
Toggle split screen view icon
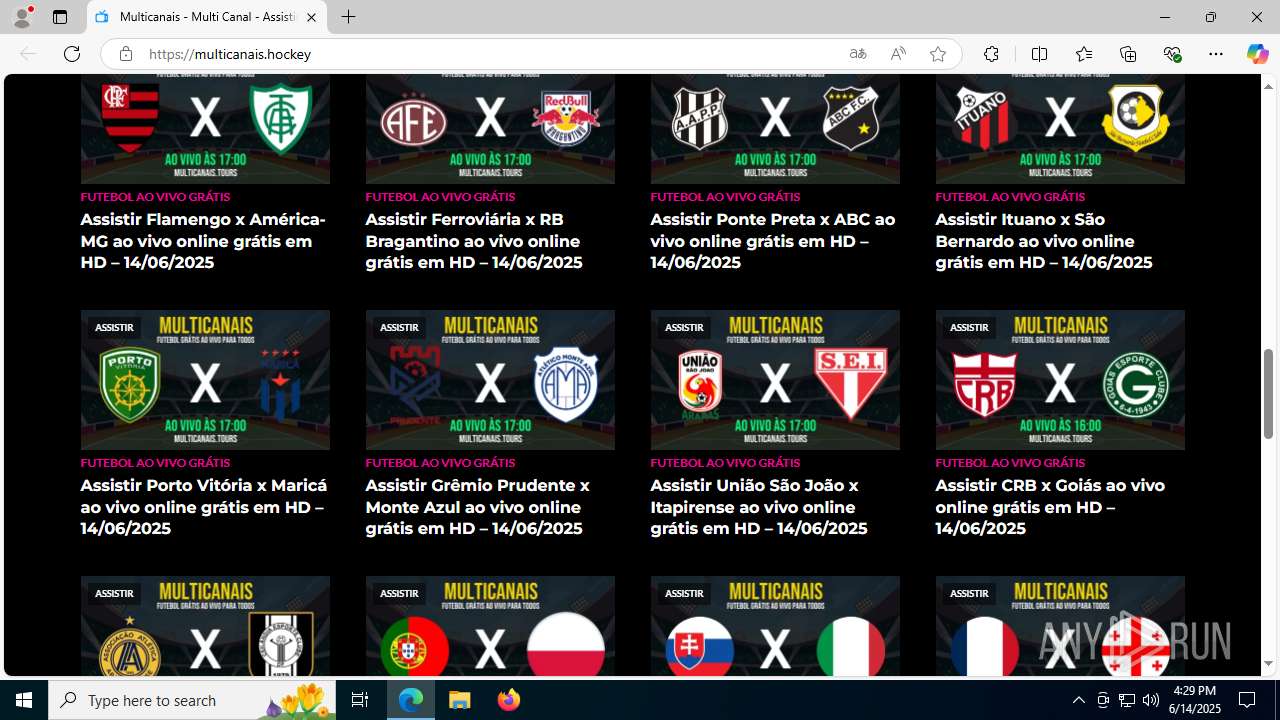pyautogui.click(x=1039, y=54)
